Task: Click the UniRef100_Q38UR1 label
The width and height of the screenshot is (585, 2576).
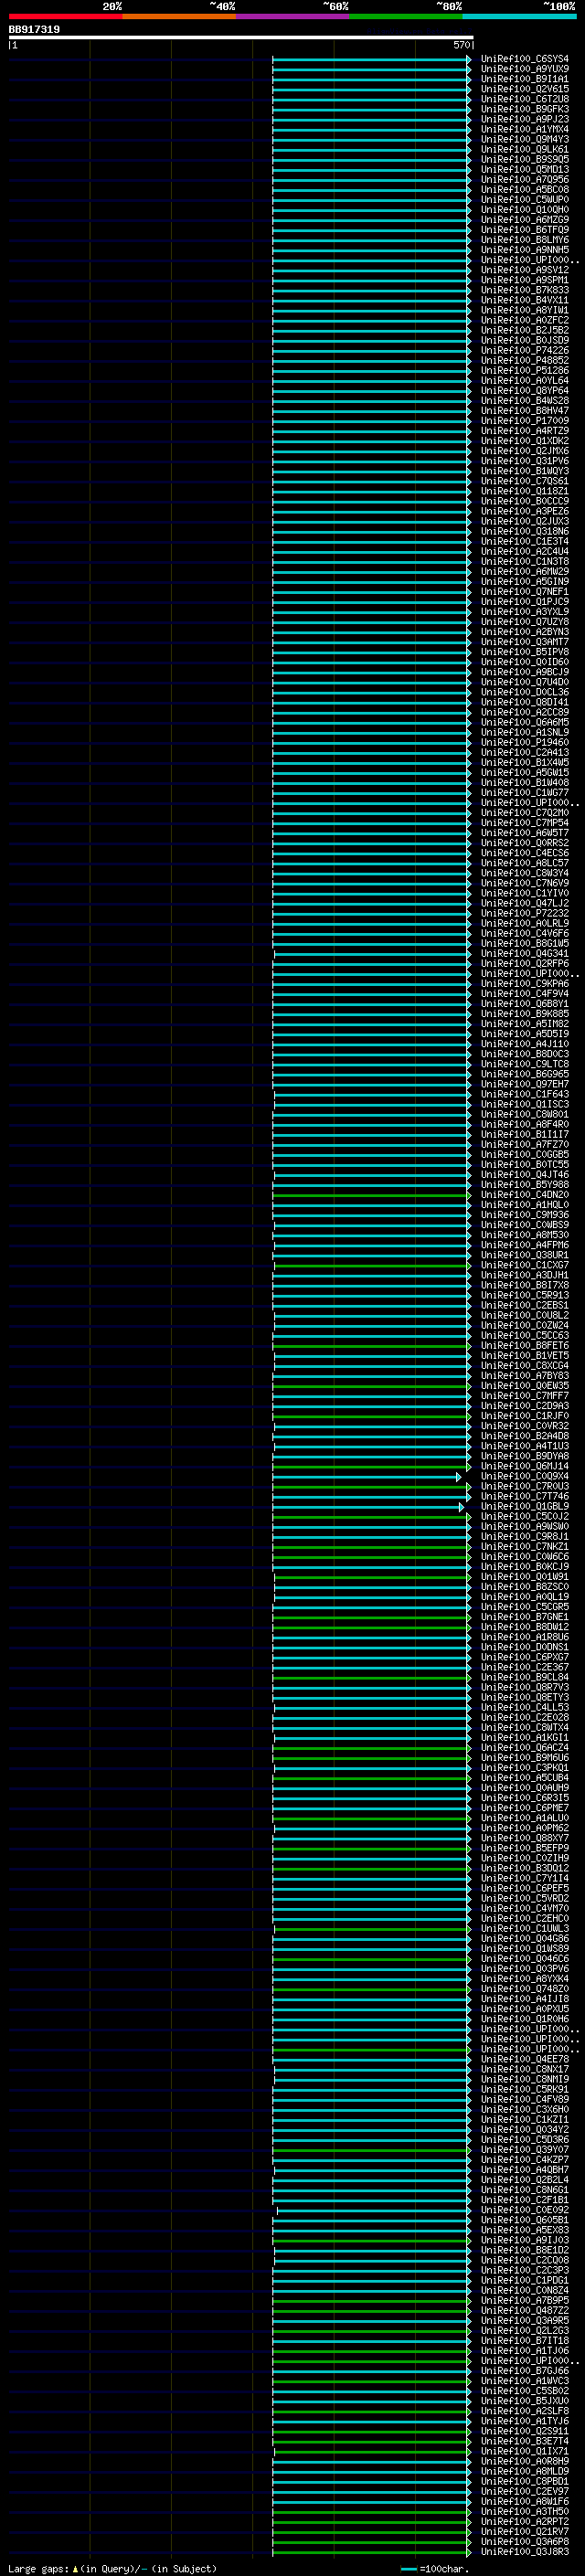Action: (525, 1255)
